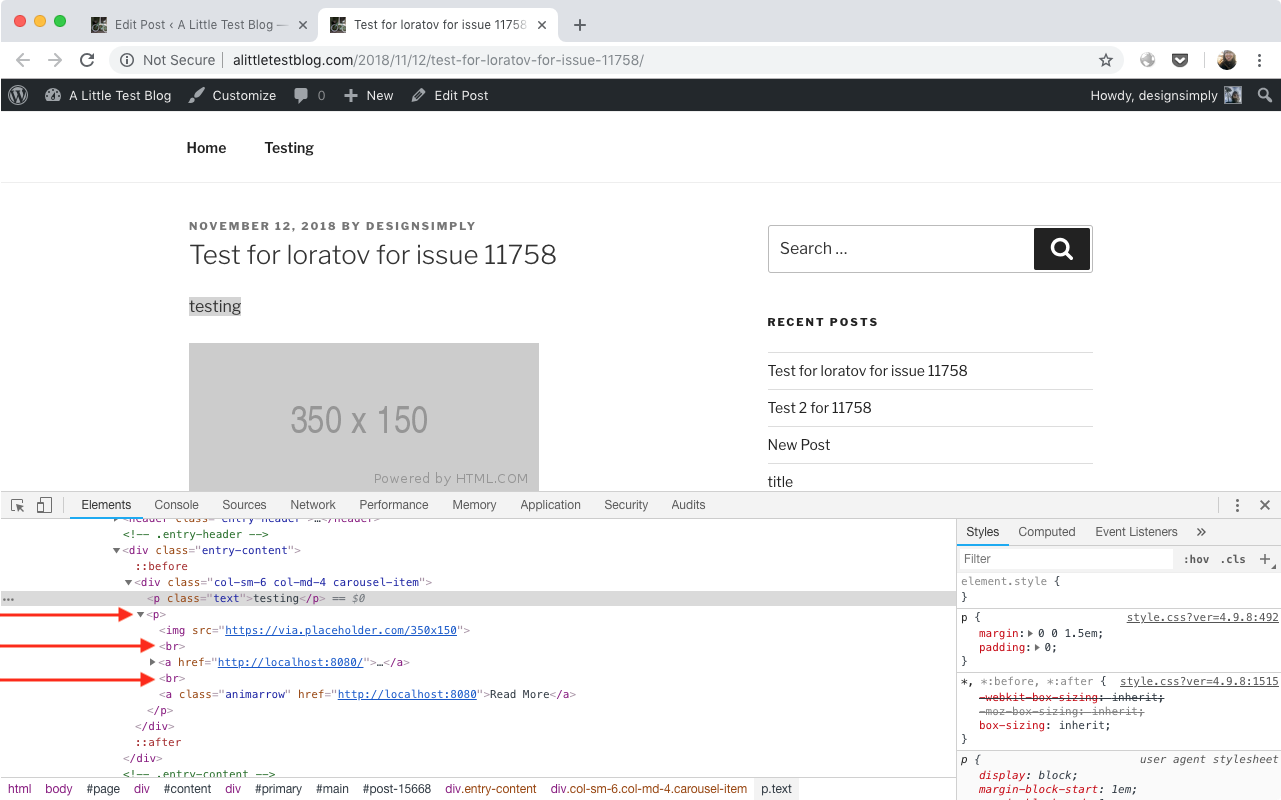Switch to the Security tab
This screenshot has height=800, width=1281.
click(x=626, y=505)
